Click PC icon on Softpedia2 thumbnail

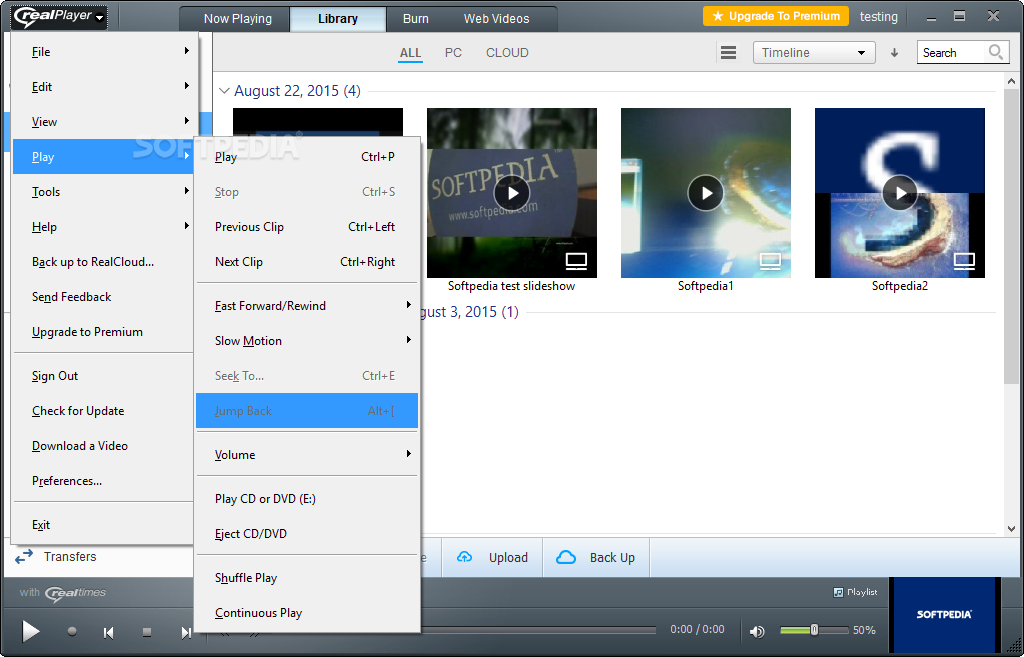[x=964, y=261]
